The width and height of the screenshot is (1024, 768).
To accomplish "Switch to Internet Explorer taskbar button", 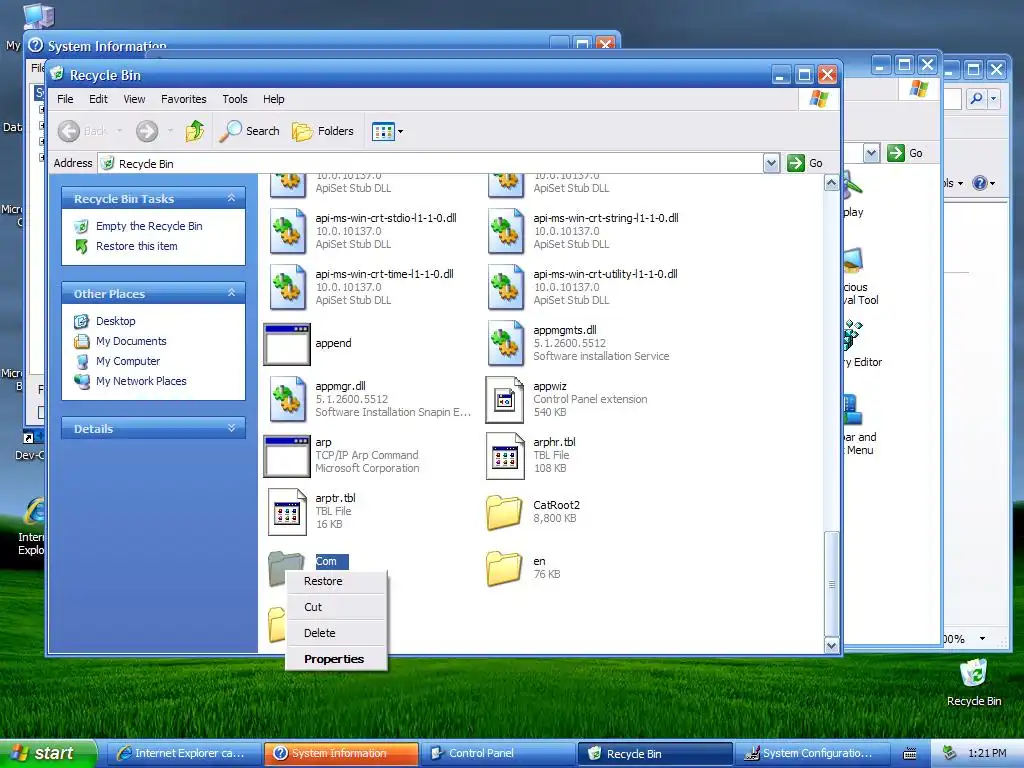I will click(182, 754).
